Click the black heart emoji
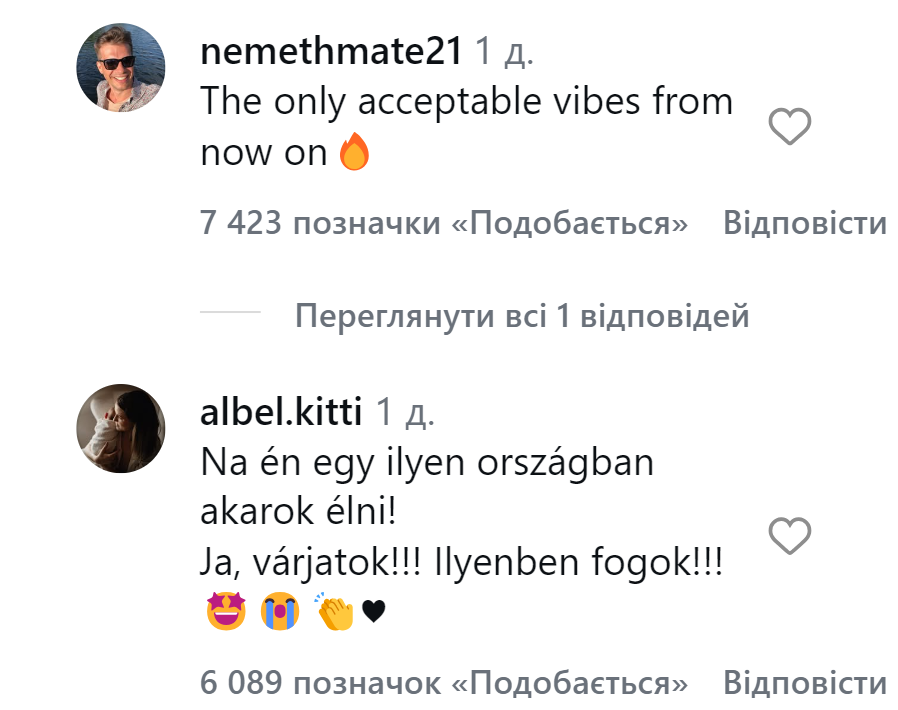The width and height of the screenshot is (898, 710). [x=373, y=612]
